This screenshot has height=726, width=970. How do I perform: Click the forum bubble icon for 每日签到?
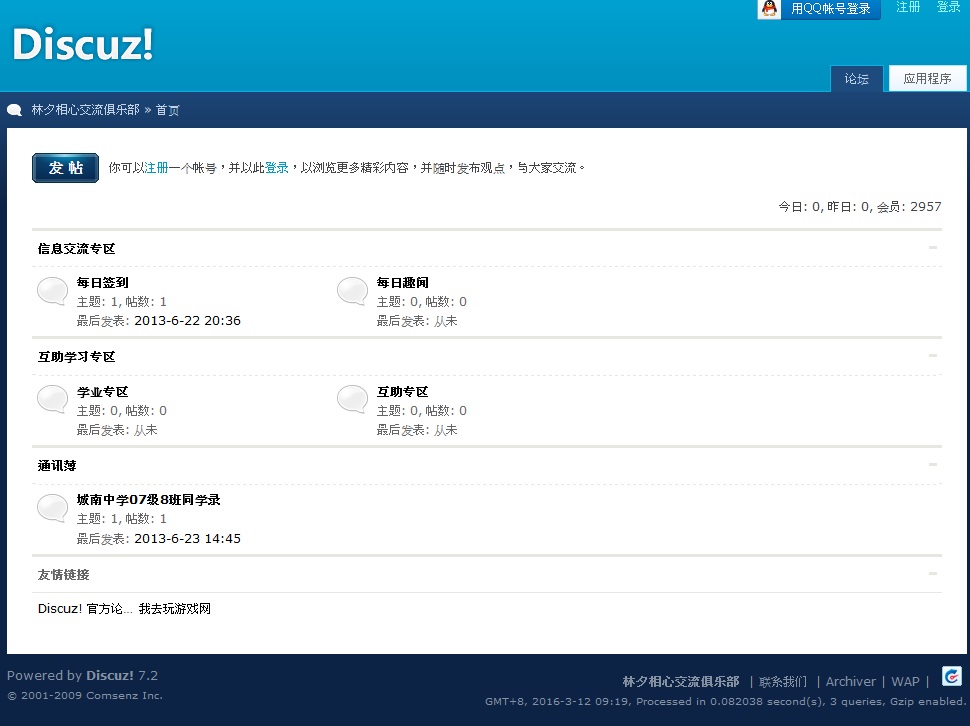click(x=53, y=291)
